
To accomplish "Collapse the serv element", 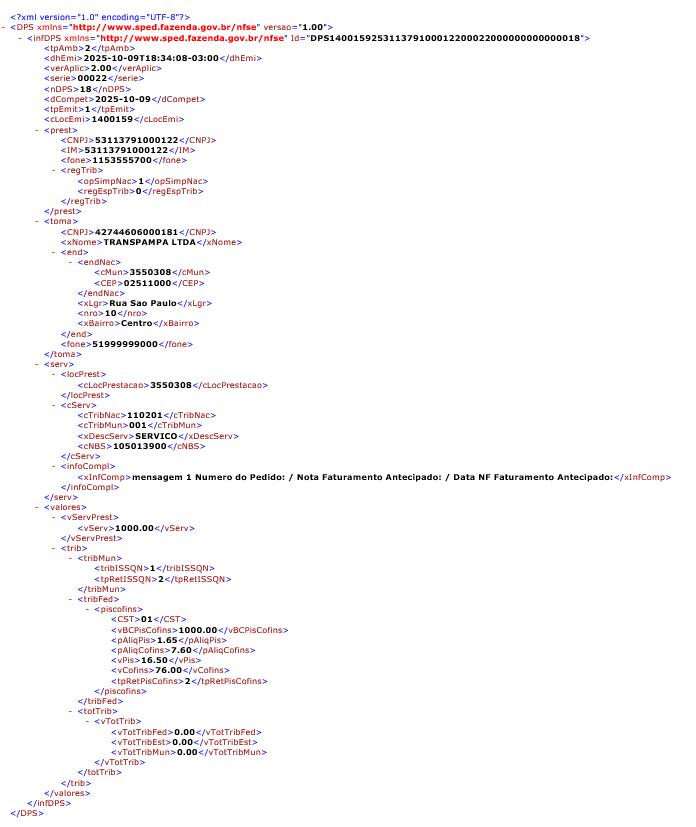I will point(37,364).
